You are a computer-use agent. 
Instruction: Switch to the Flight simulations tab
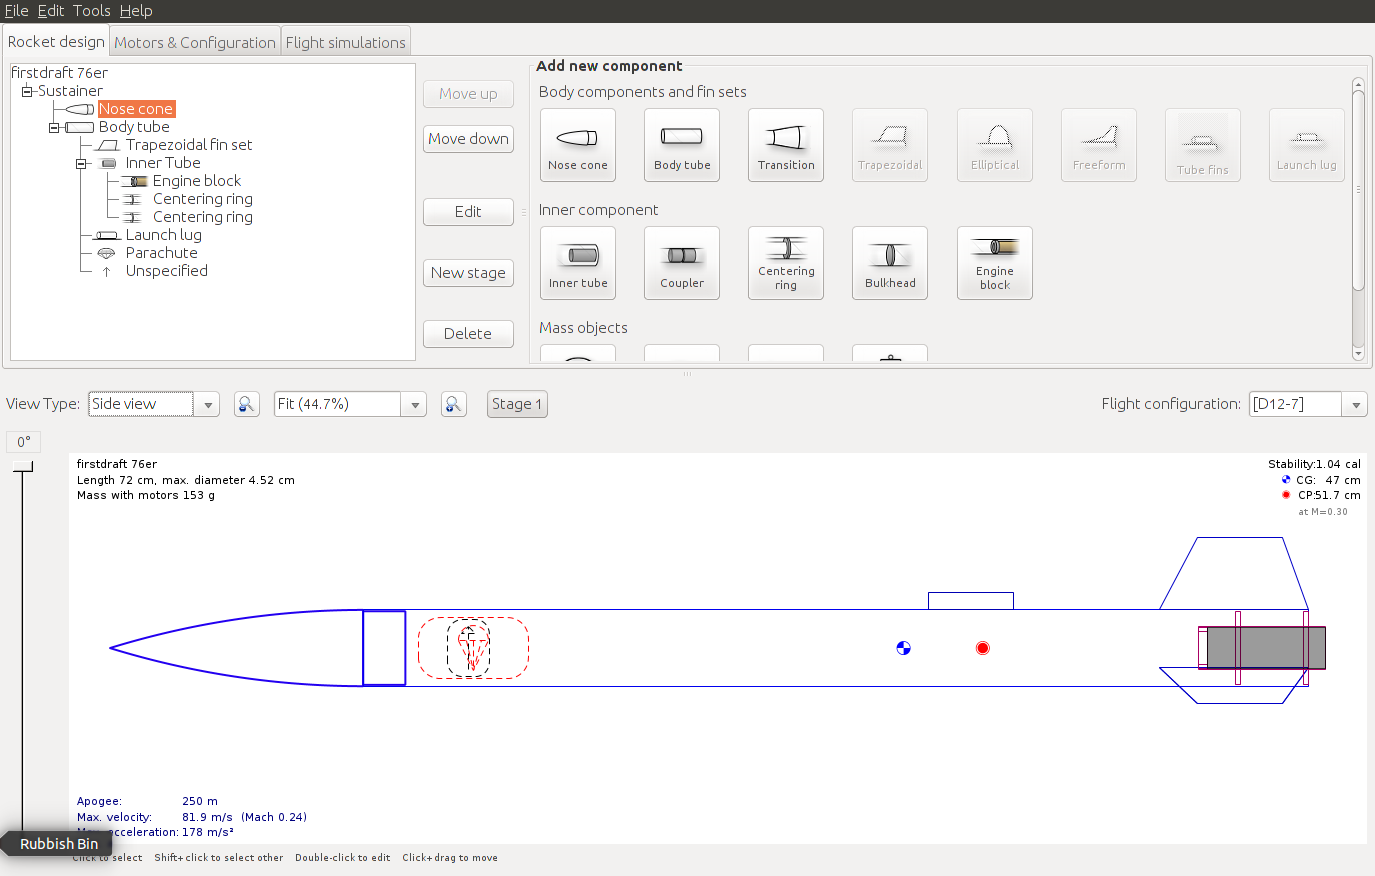click(345, 42)
